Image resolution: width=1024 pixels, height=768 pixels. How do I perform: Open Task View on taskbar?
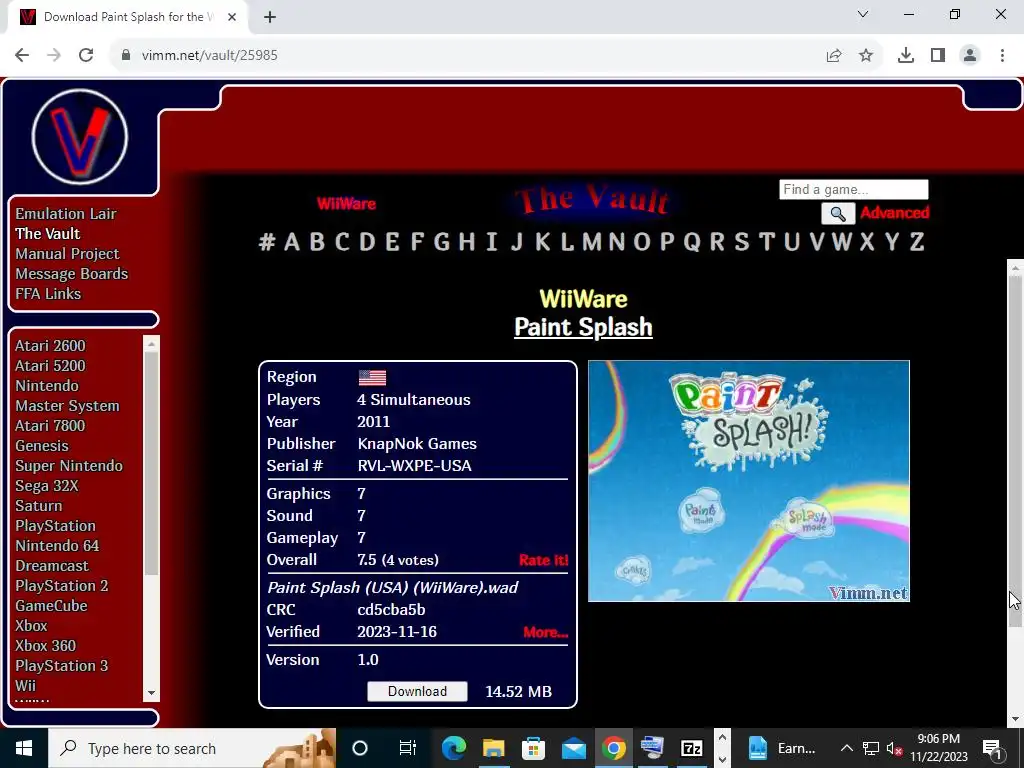click(408, 748)
